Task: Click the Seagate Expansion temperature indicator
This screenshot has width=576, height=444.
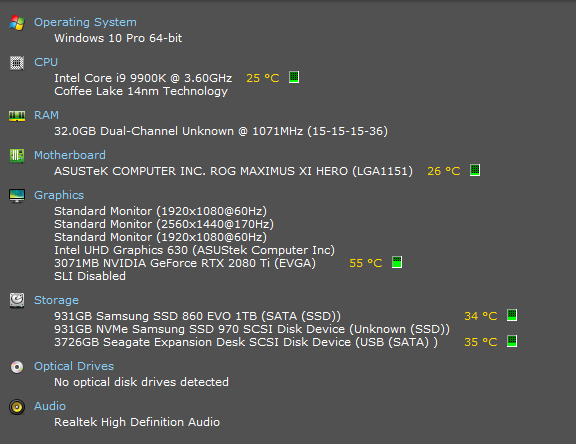Action: point(512,341)
